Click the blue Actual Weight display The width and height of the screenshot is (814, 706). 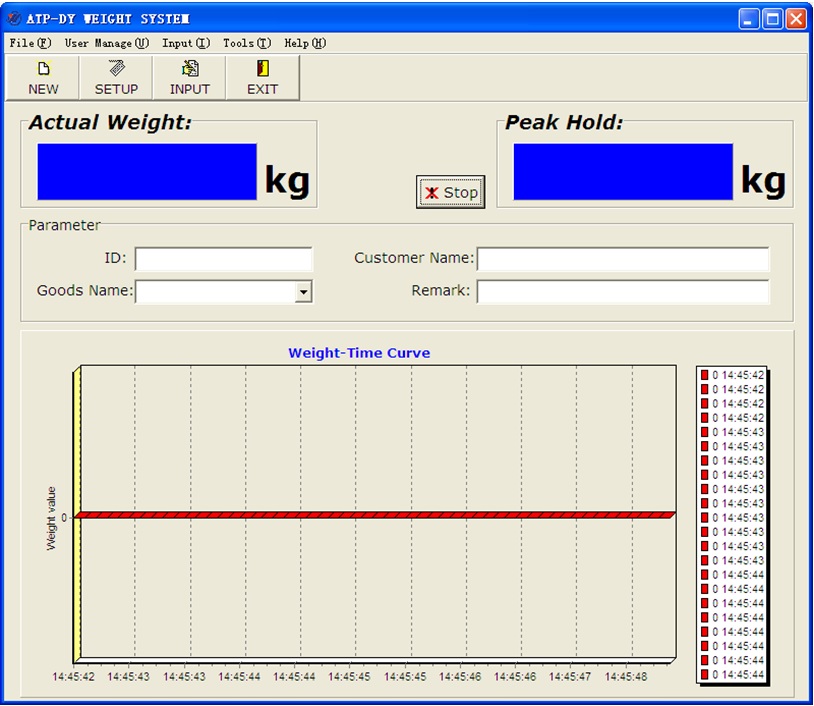click(147, 172)
